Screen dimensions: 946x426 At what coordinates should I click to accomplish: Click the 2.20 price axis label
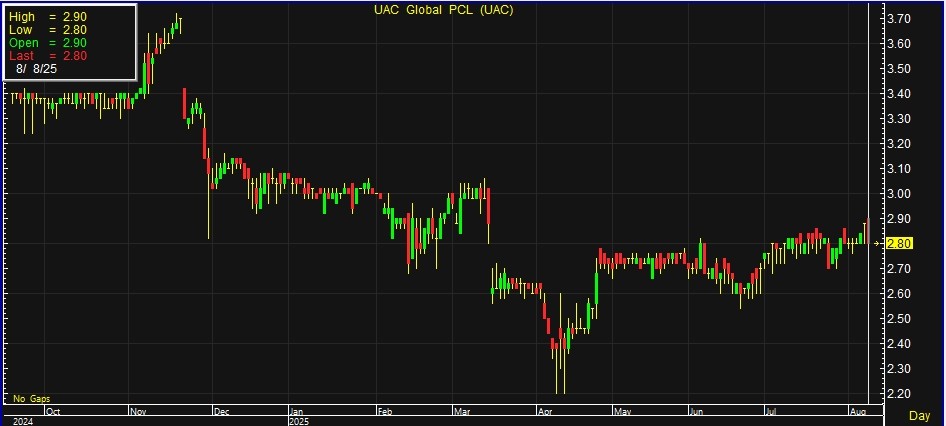tap(899, 393)
